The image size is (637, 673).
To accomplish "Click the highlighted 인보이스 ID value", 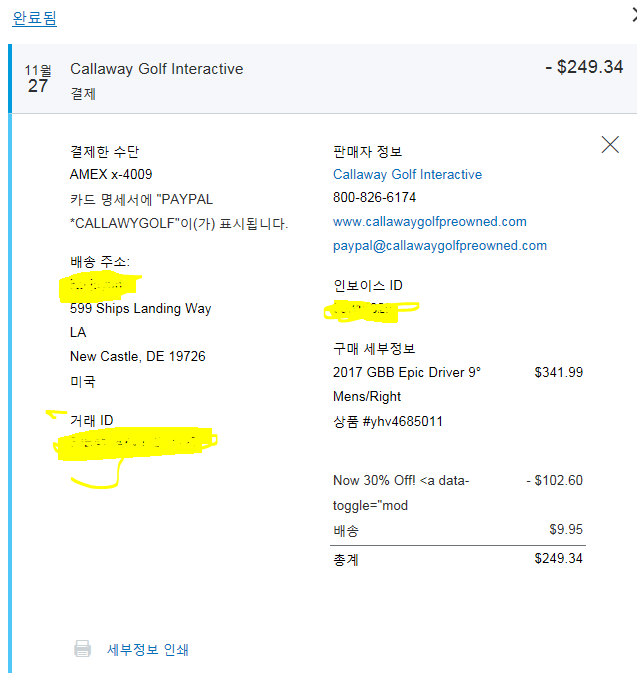I will click(371, 309).
